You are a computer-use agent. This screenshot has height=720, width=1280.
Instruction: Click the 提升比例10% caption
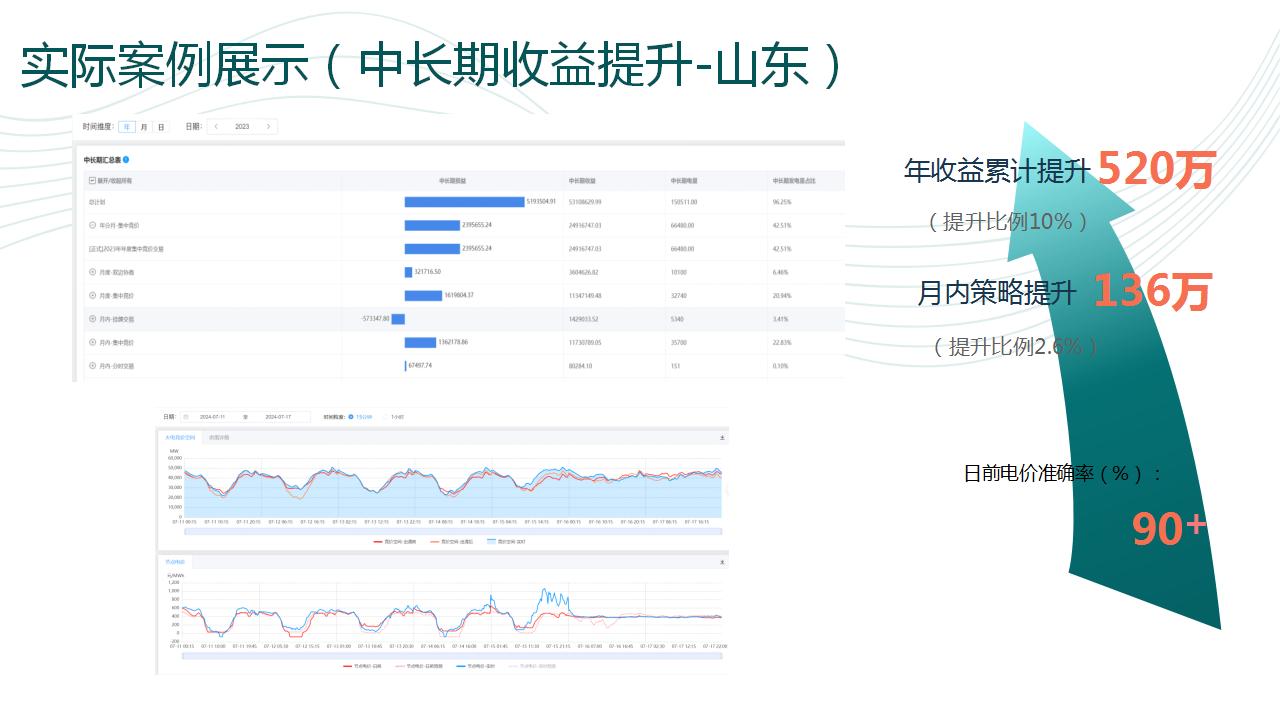point(1008,222)
